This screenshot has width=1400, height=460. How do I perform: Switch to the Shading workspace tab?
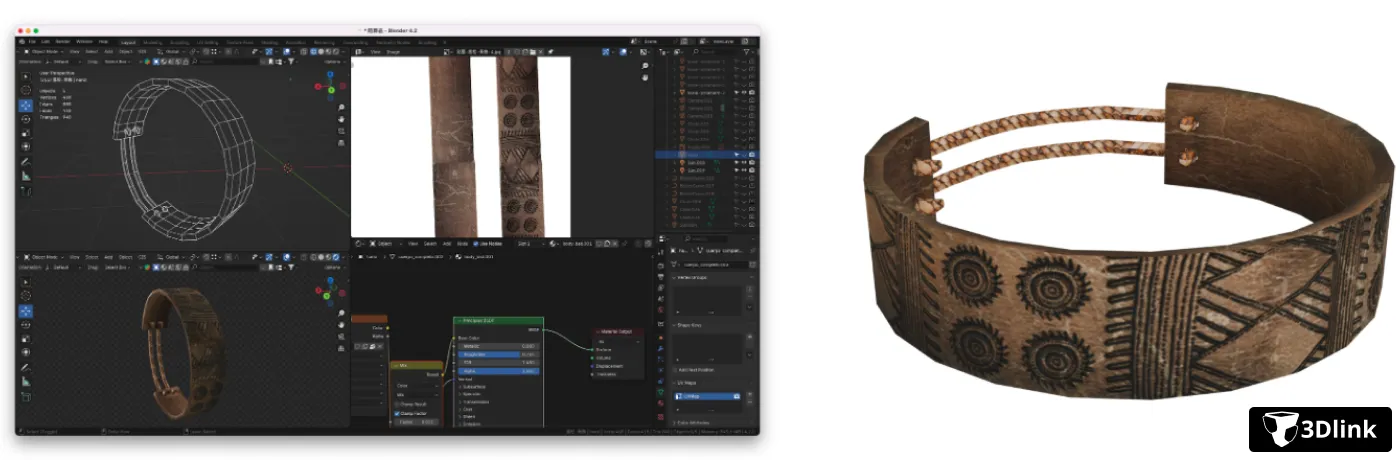click(x=269, y=42)
